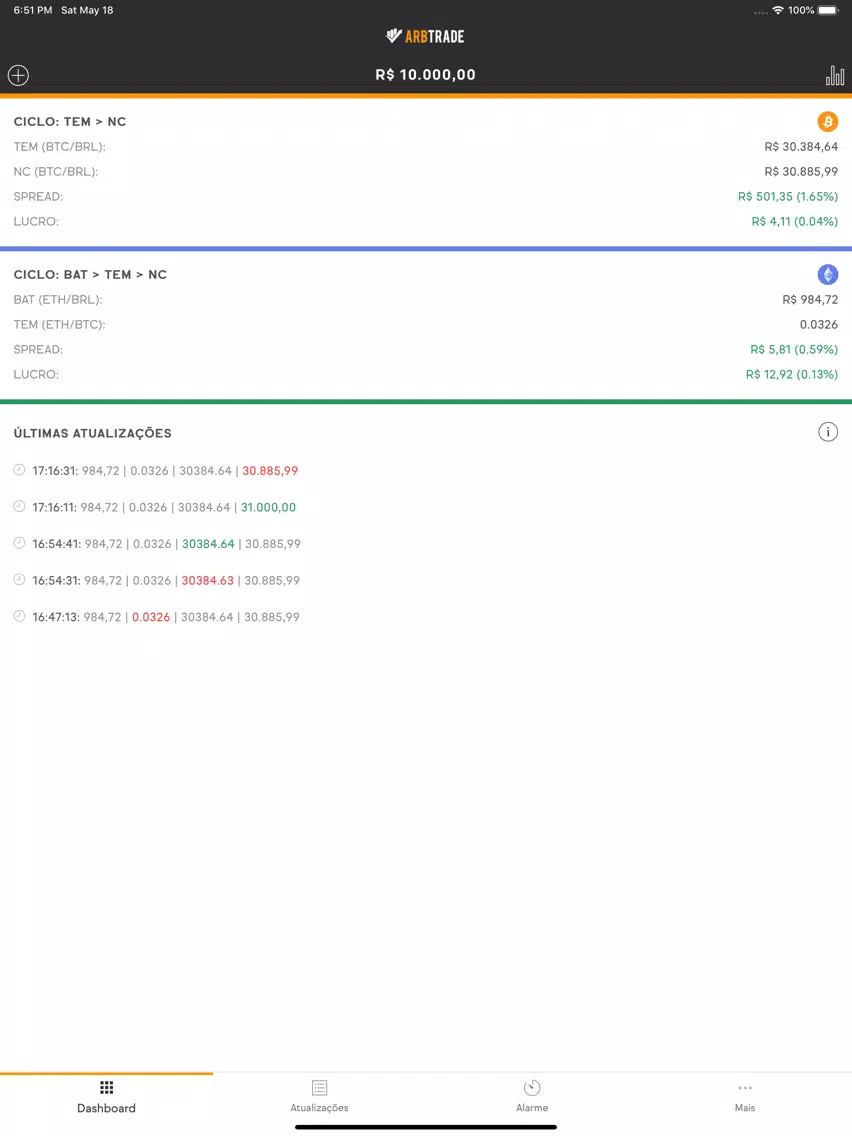The height and width of the screenshot is (1136, 852).
Task: Tap the orange Bitcoin coin icon
Action: point(827,122)
